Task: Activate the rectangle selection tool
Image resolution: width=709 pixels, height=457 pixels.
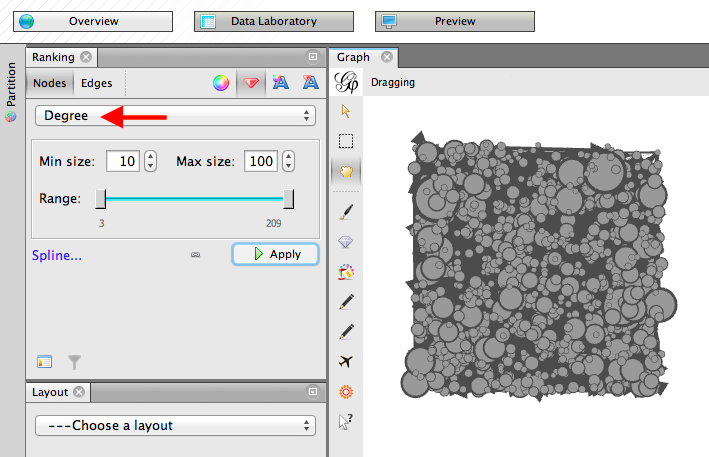Action: tap(346, 141)
